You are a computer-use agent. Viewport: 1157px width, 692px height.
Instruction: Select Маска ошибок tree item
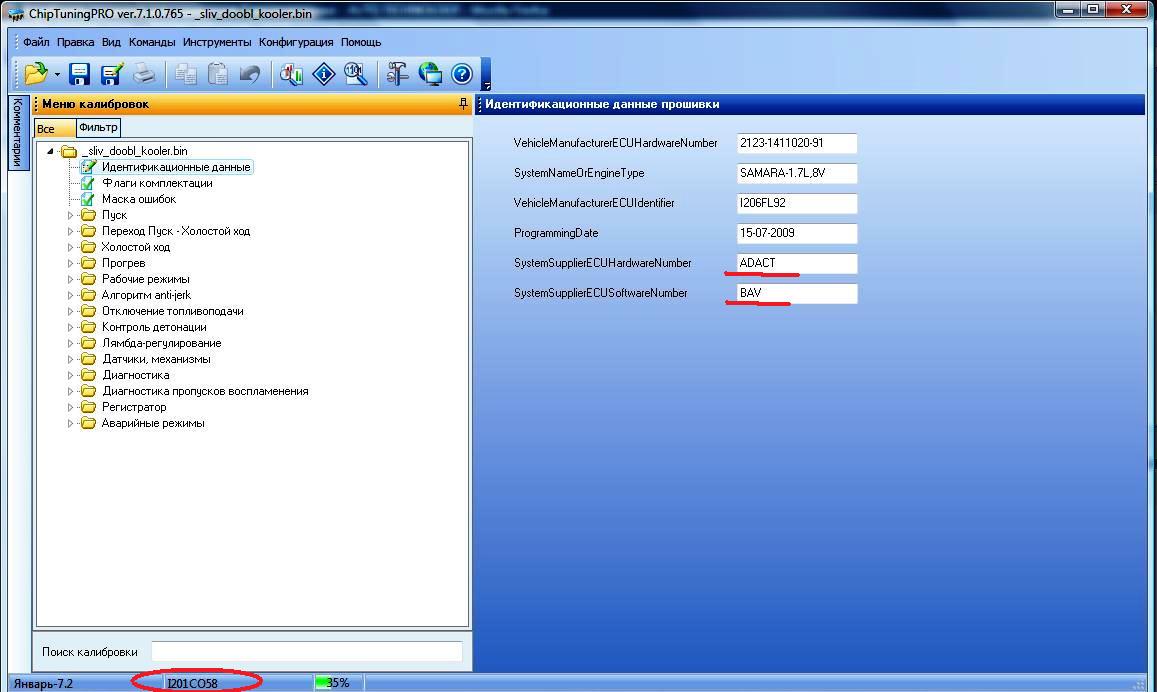[139, 199]
